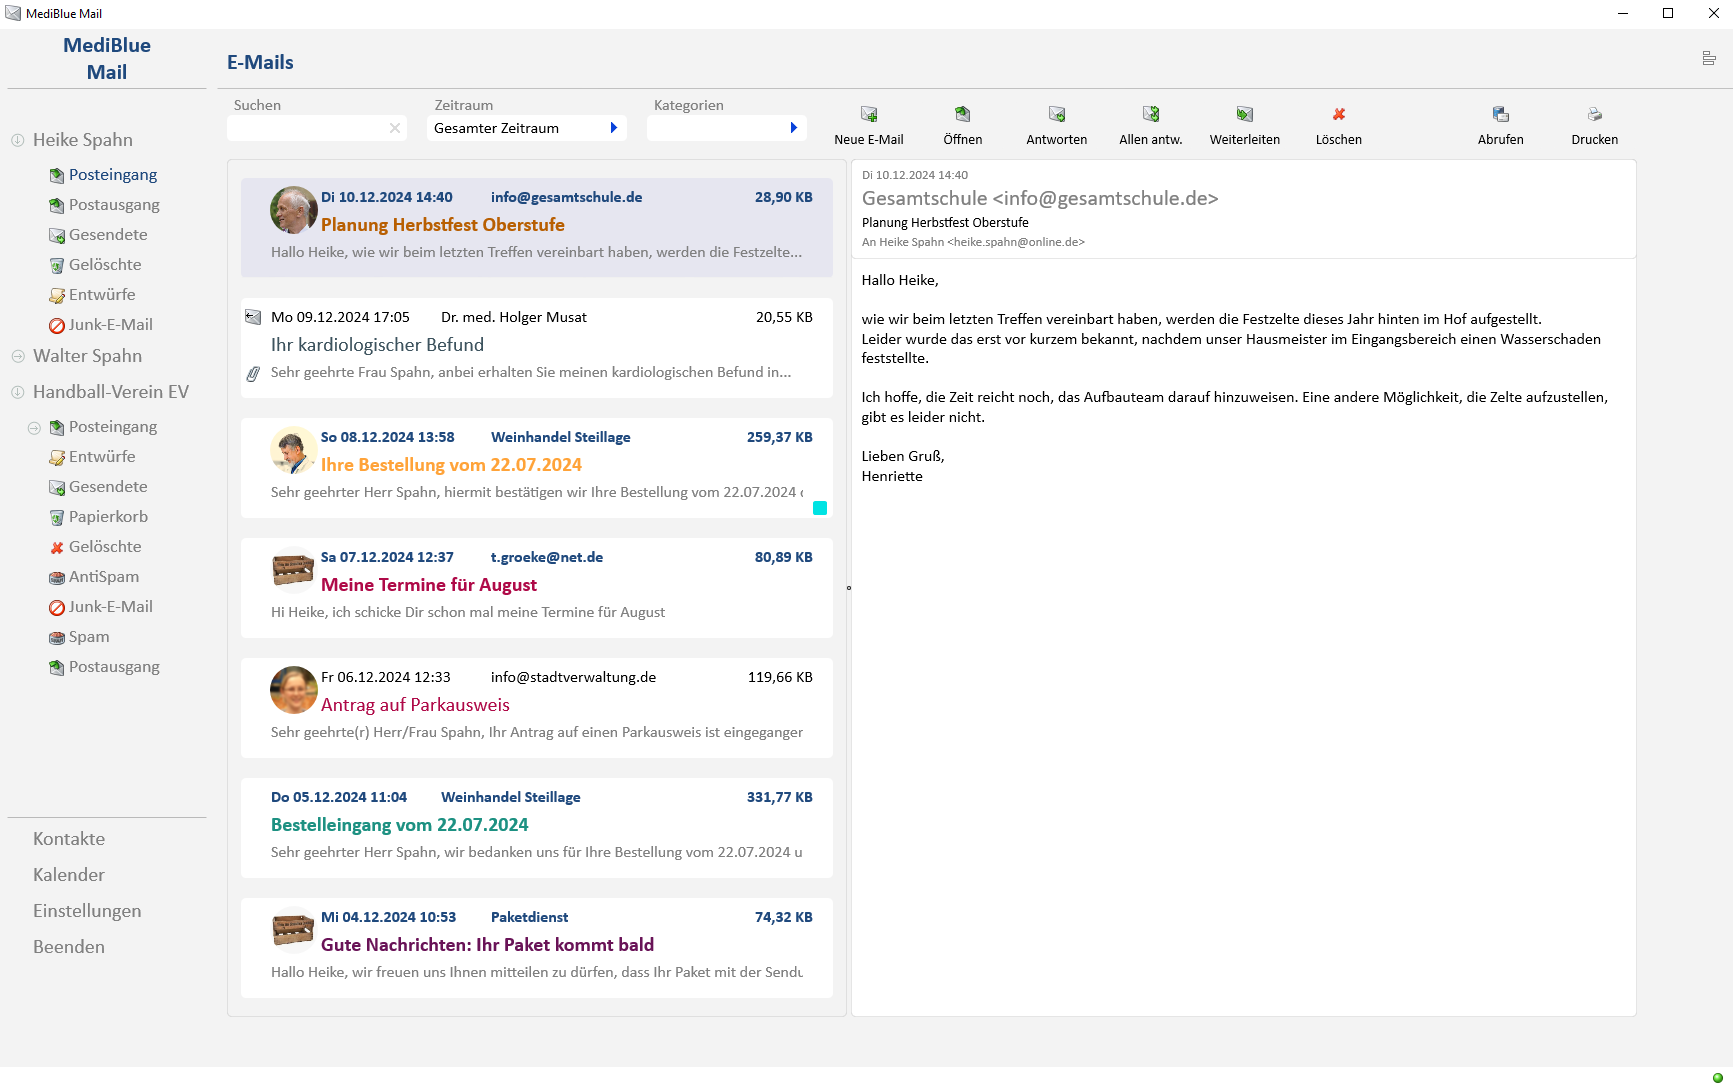Select email Planung Herbstfest Oberstufe
The image size is (1733, 1087).
[x=537, y=227]
